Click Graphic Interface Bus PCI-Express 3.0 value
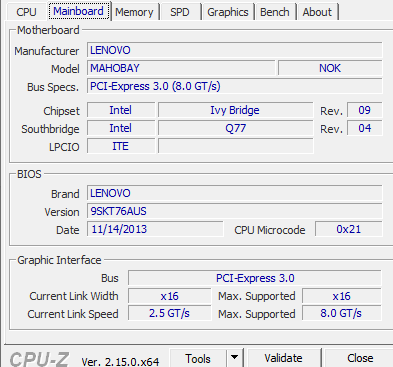Viewport: 393px width, 367px height. [255, 278]
